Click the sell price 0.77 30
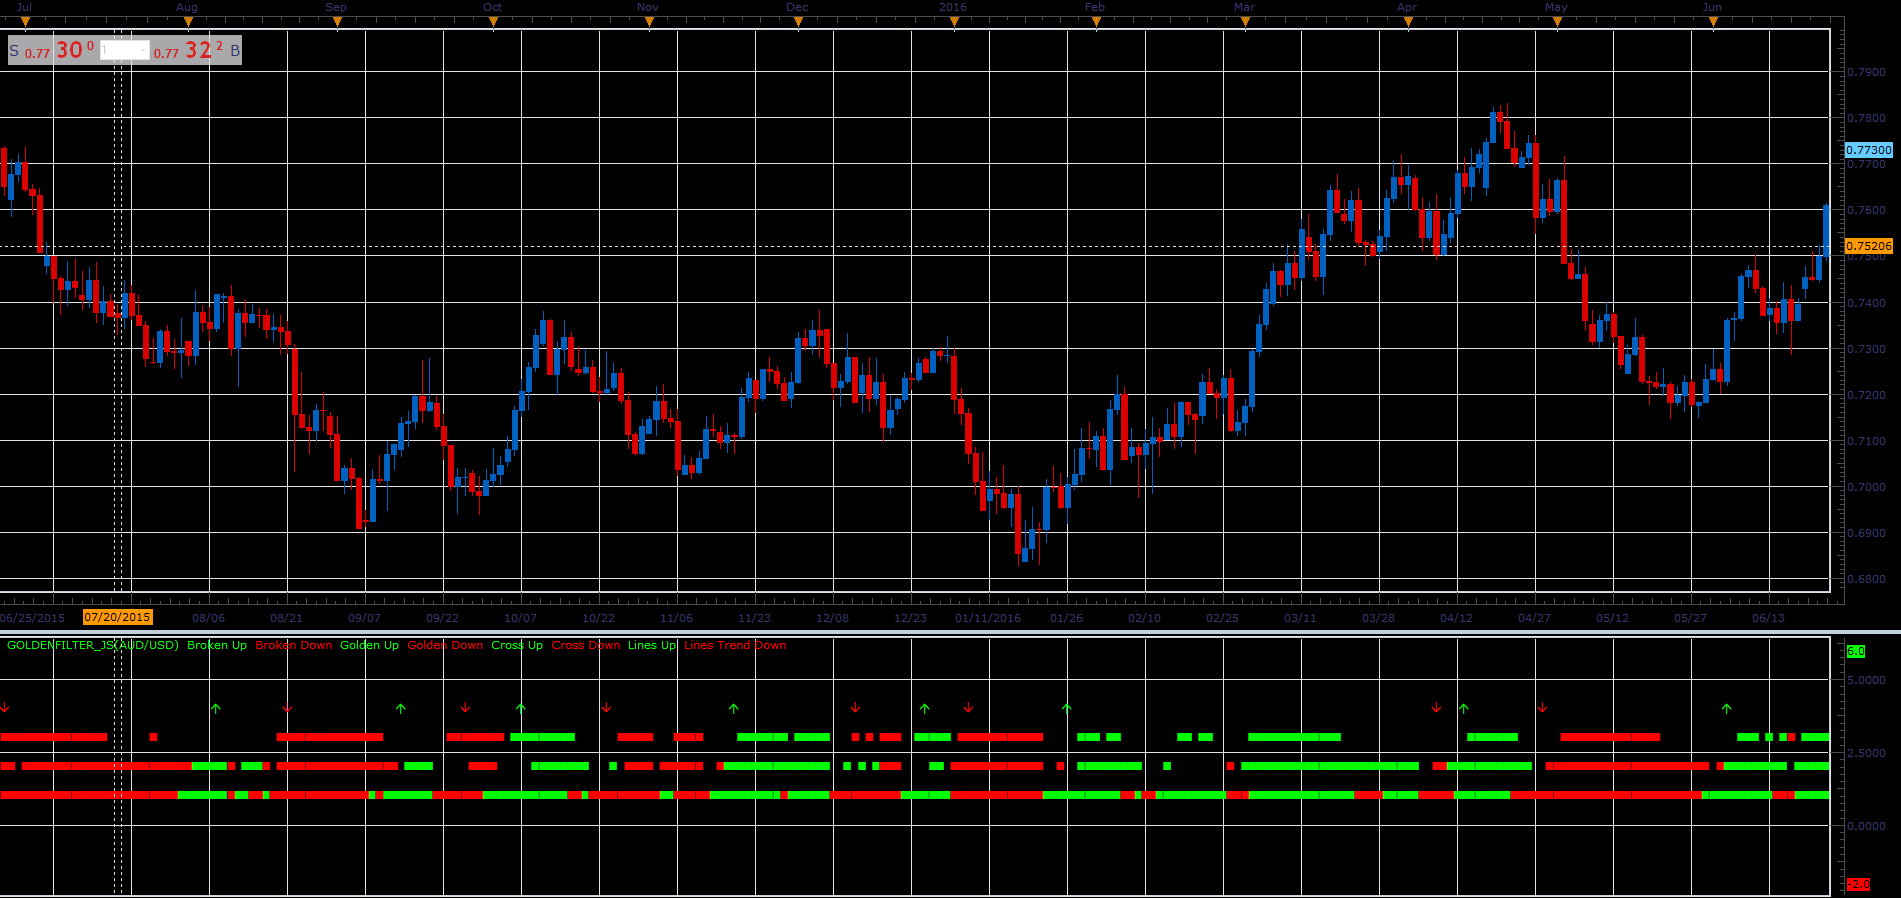The image size is (1901, 898). click(x=59, y=51)
